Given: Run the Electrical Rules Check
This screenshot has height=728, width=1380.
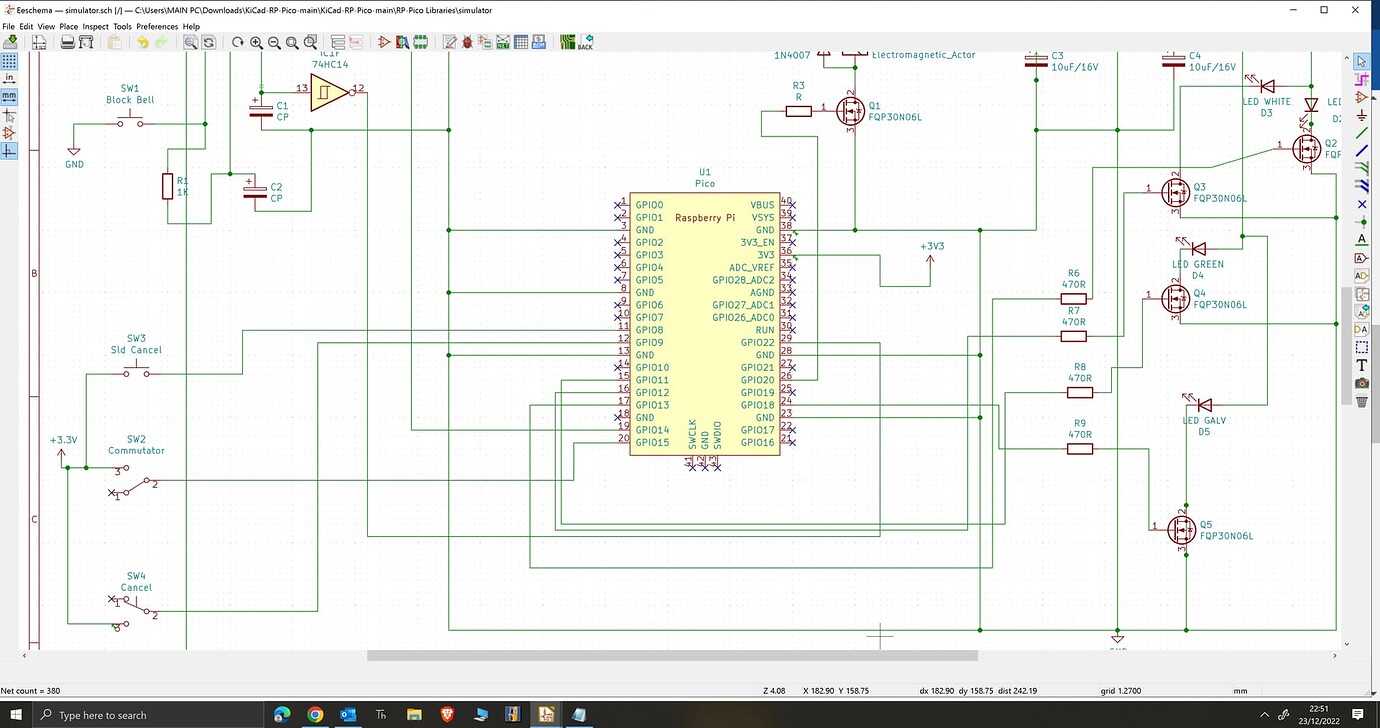Looking at the screenshot, I should click(467, 42).
